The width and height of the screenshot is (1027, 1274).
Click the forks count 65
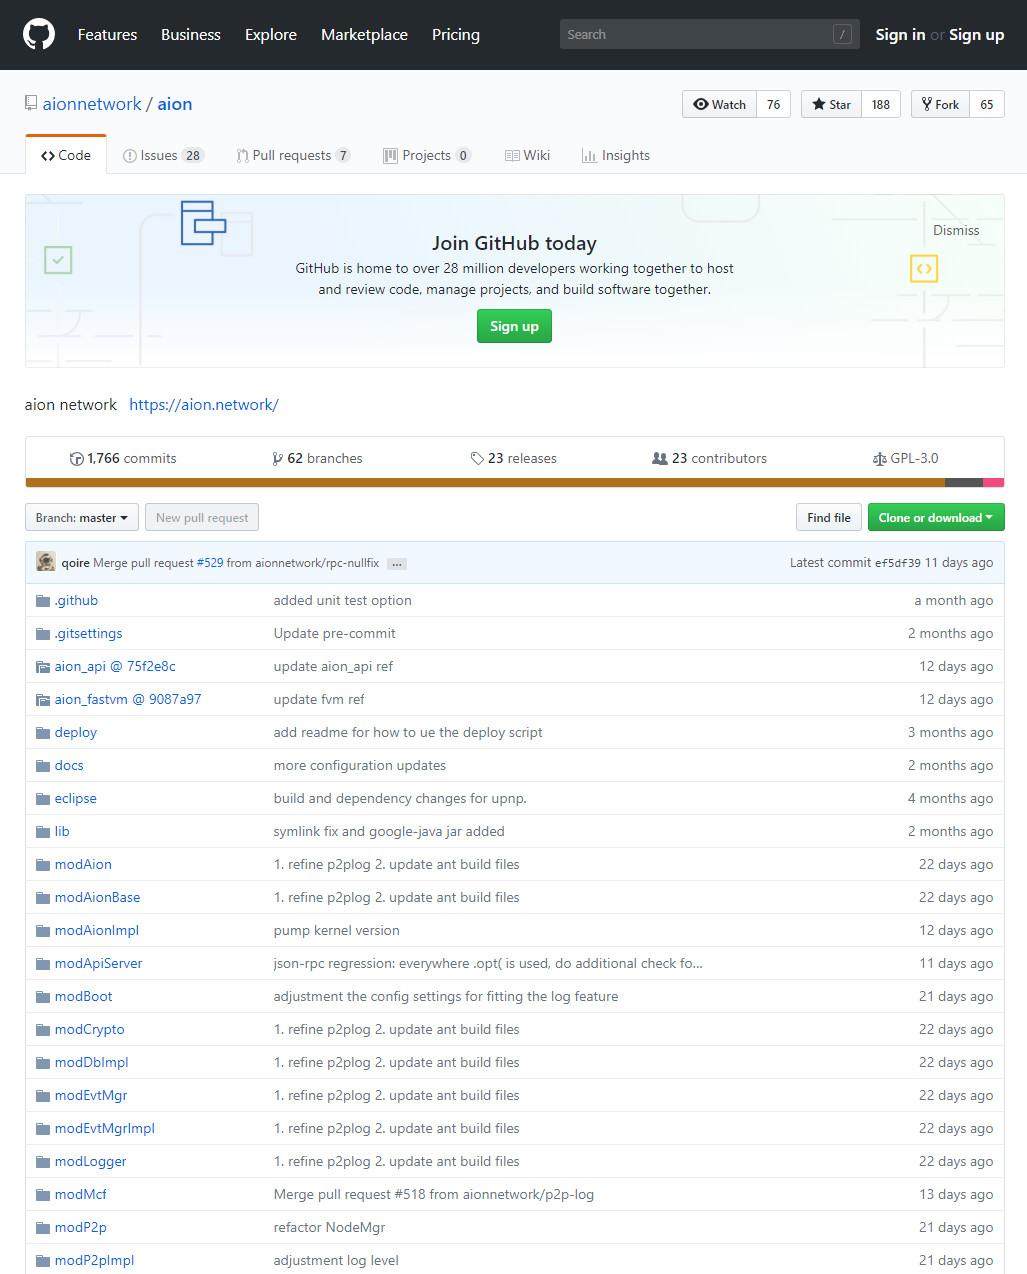click(x=987, y=104)
